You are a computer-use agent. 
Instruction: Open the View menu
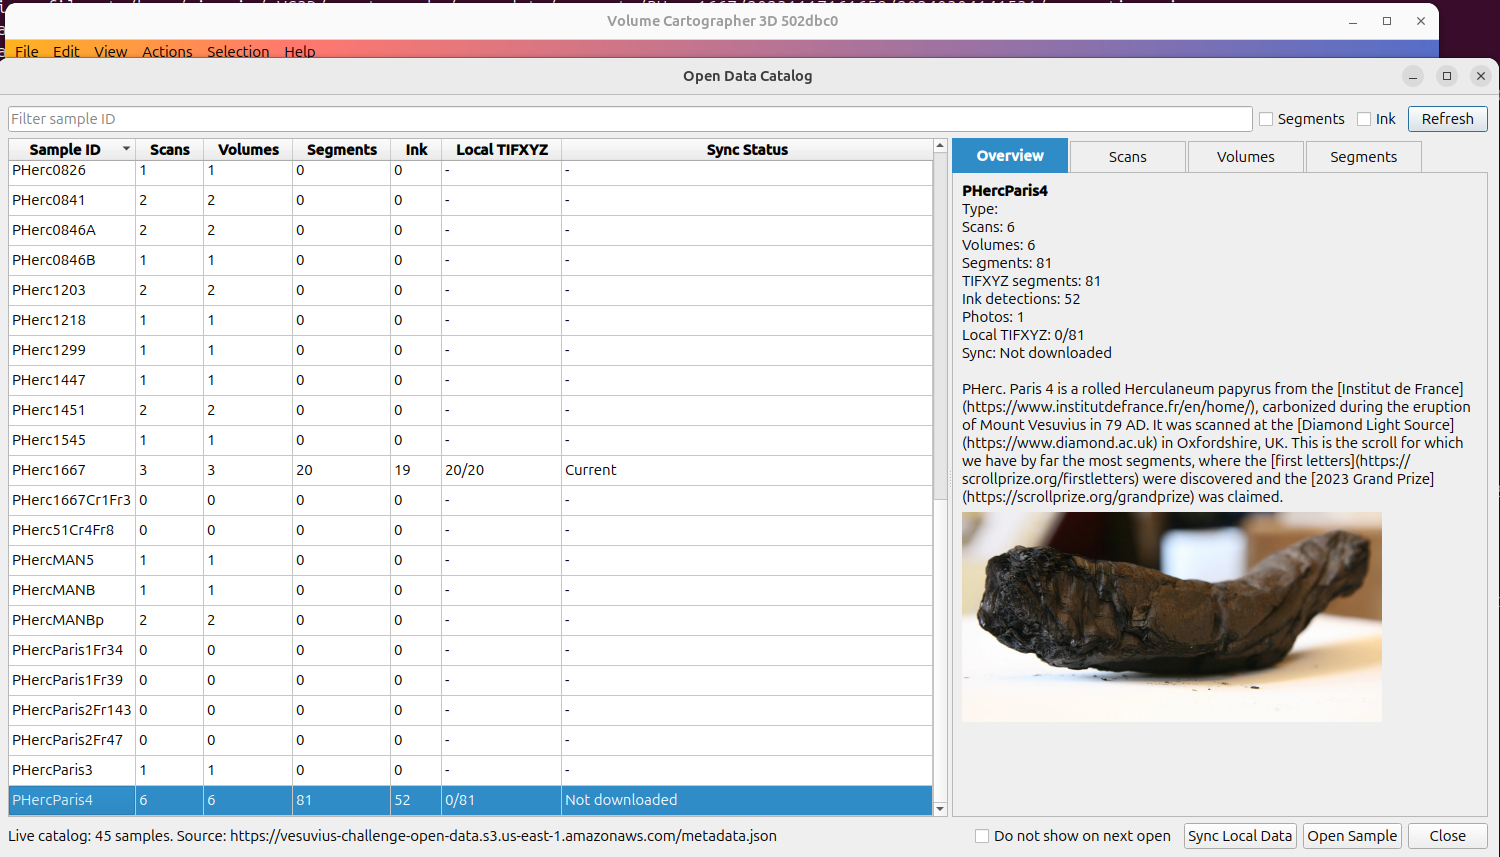point(111,51)
